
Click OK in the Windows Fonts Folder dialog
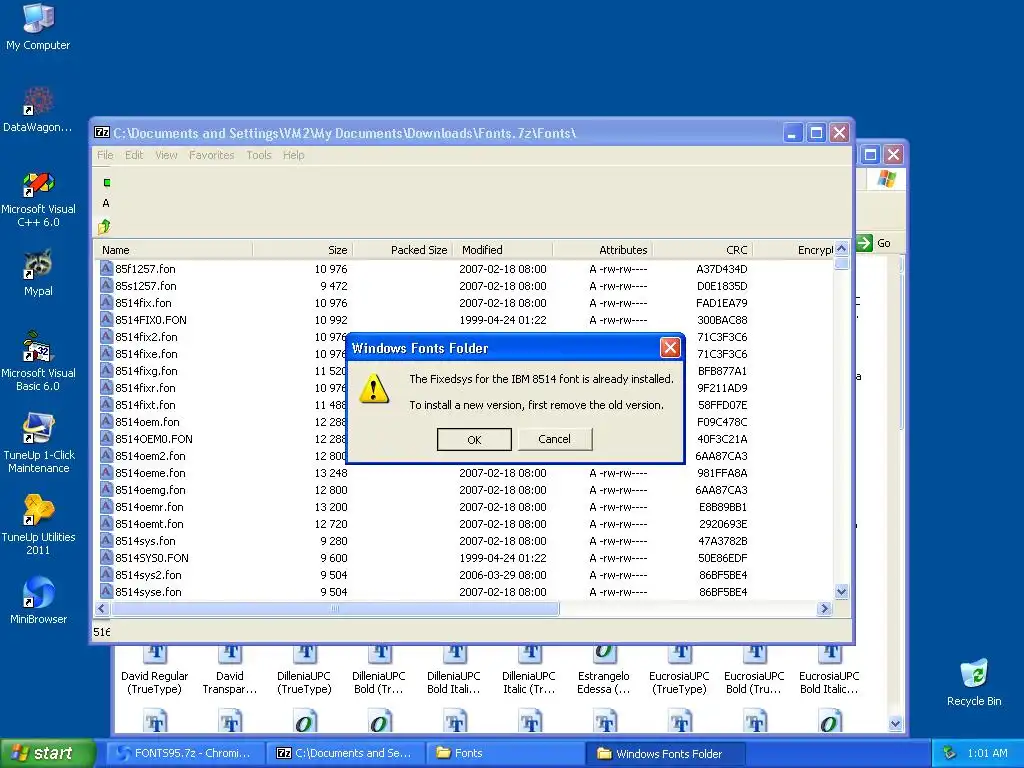click(x=474, y=440)
